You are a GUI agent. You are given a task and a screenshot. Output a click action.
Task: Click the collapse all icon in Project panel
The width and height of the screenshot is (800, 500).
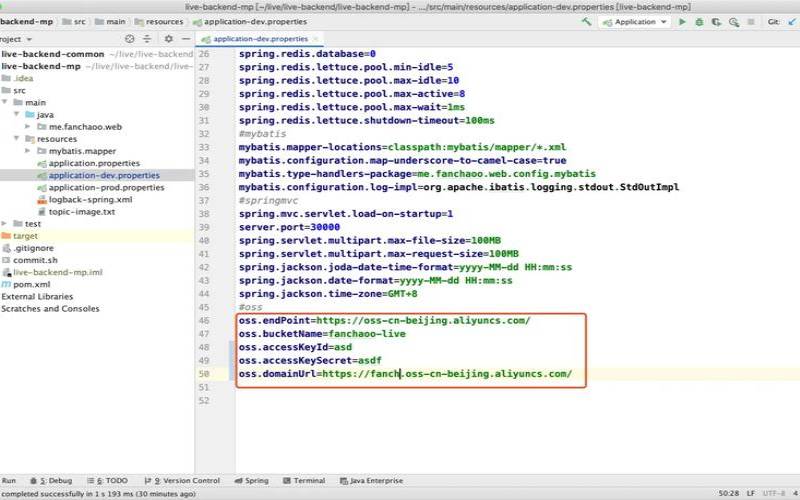click(147, 39)
